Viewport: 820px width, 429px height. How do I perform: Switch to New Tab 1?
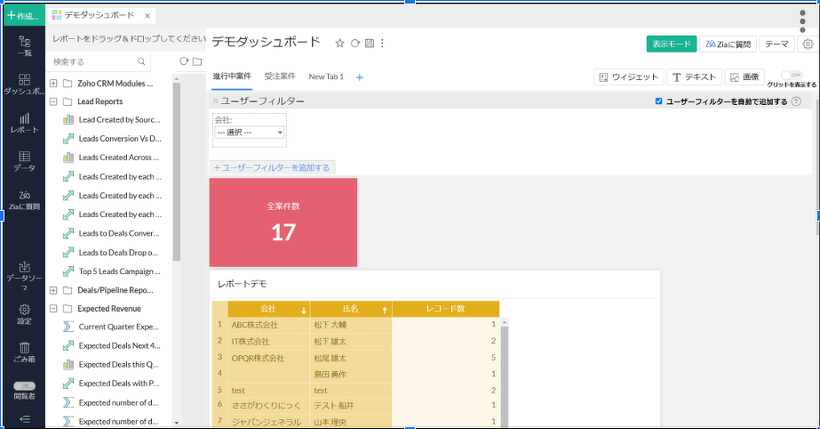click(326, 77)
